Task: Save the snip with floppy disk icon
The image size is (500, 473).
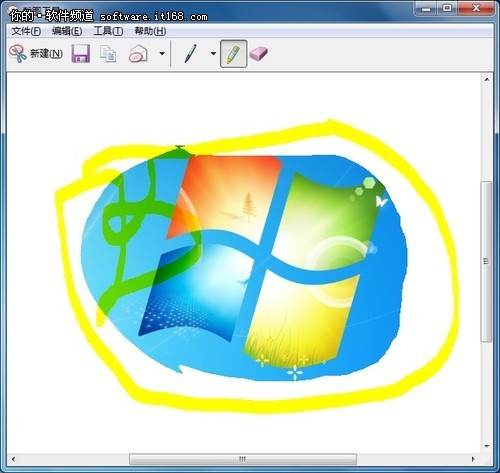Action: coord(81,53)
